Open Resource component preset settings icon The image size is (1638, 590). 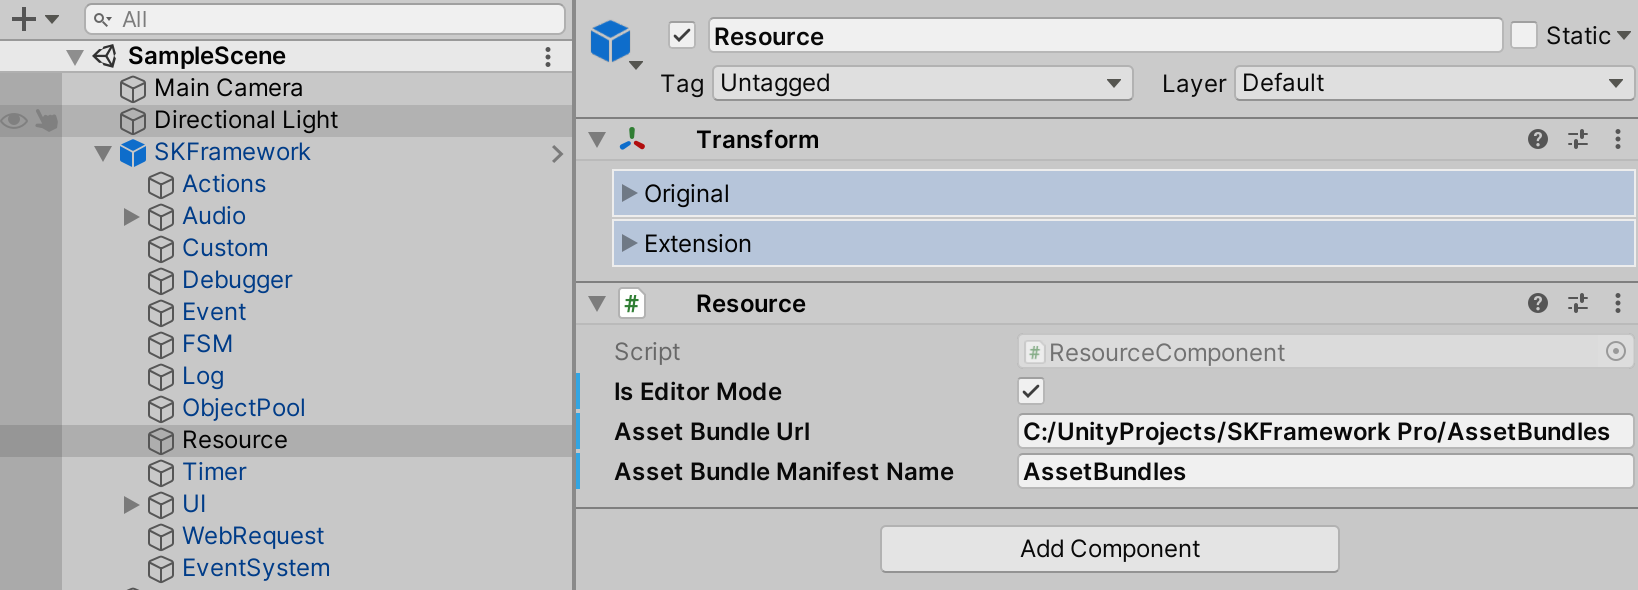[x=1578, y=304]
